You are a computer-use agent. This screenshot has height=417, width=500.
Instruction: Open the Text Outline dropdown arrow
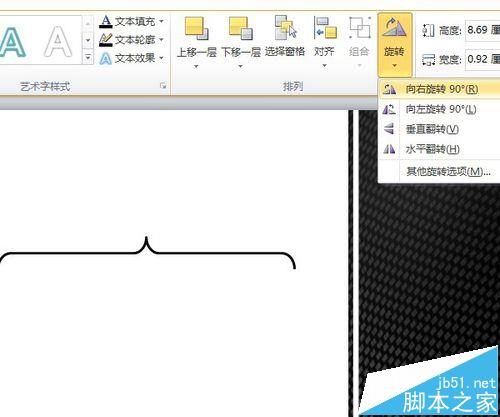coord(161,40)
